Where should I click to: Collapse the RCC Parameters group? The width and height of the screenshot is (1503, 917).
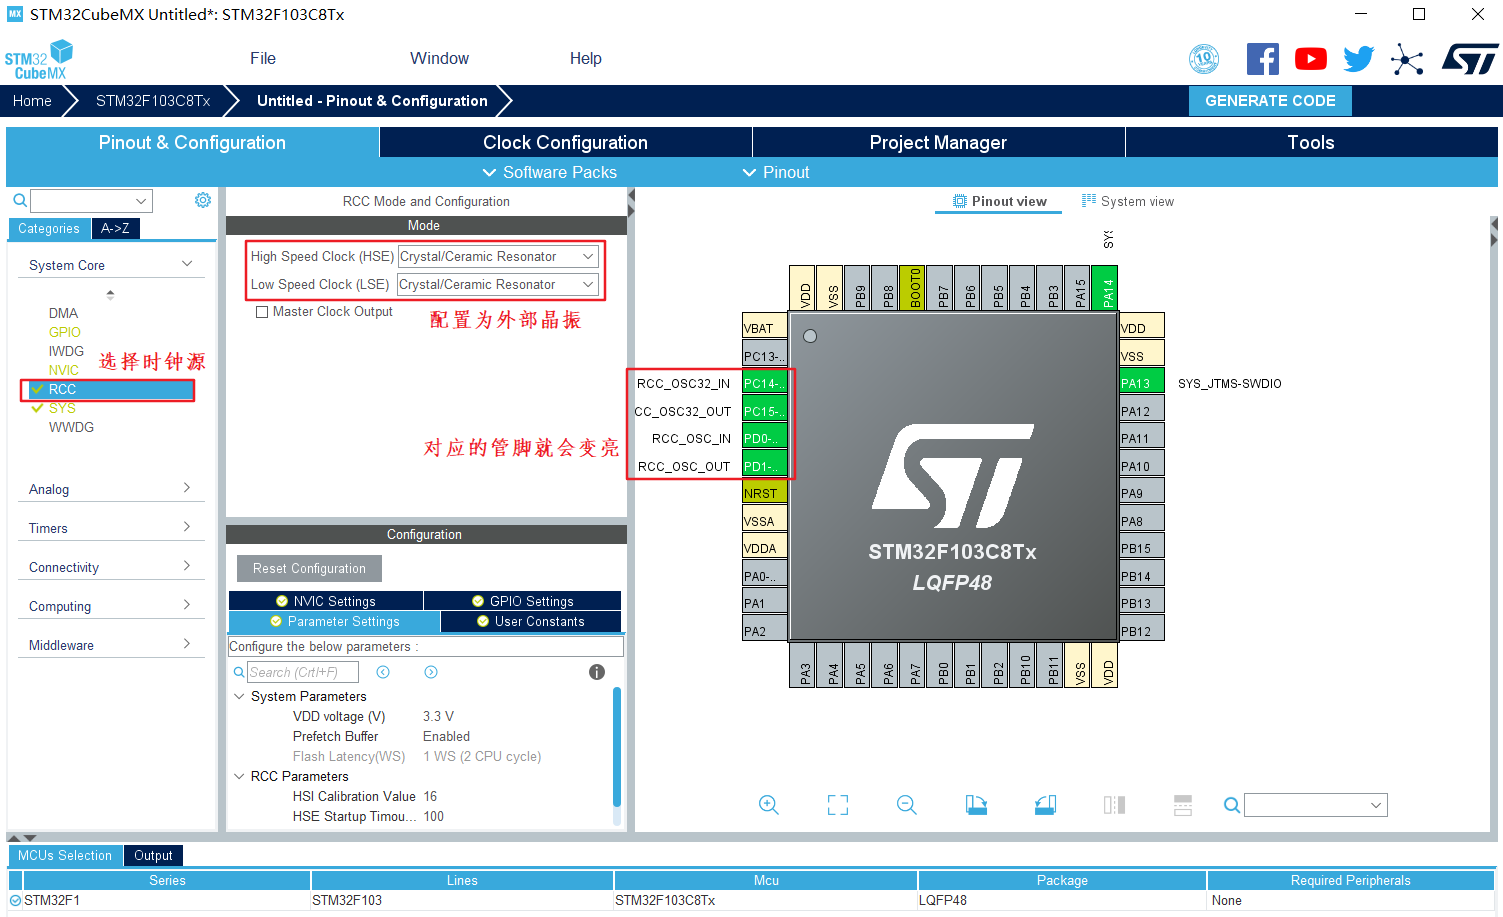tap(239, 776)
